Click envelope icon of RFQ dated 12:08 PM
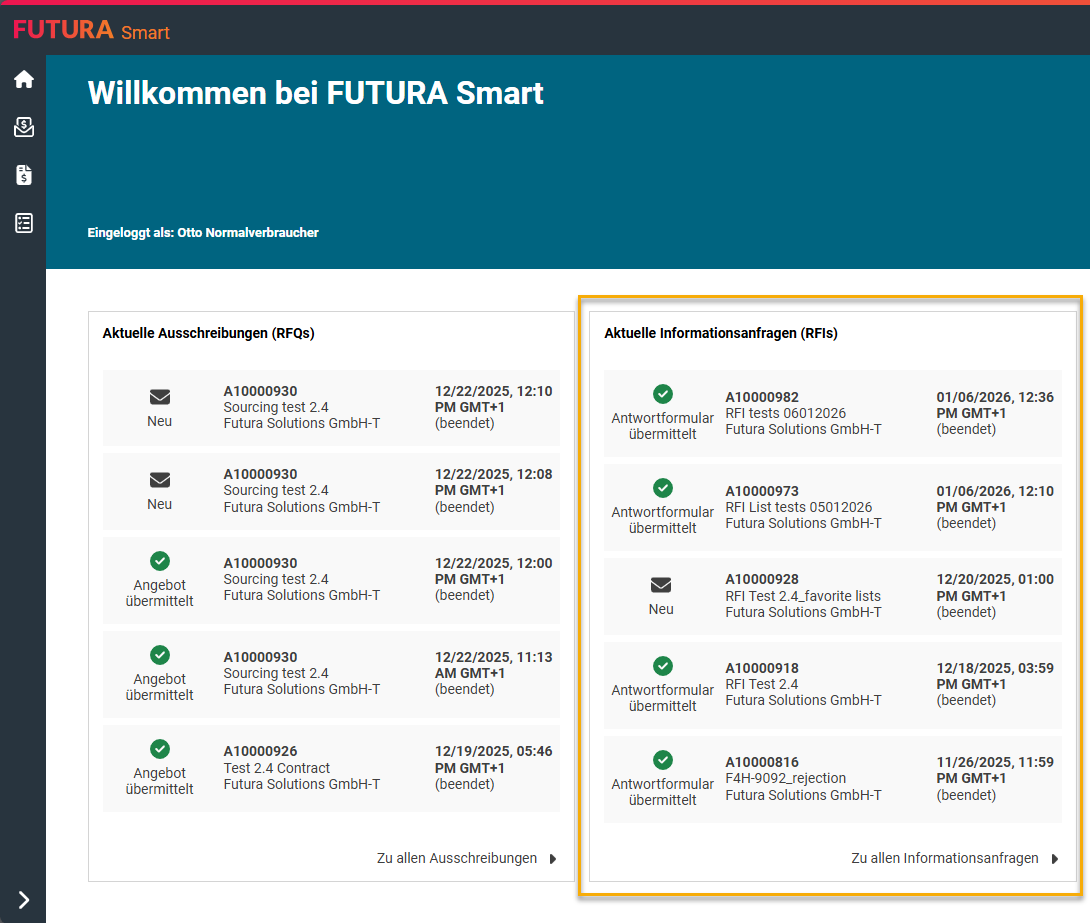The width and height of the screenshot is (1090, 923). pyautogui.click(x=159, y=481)
